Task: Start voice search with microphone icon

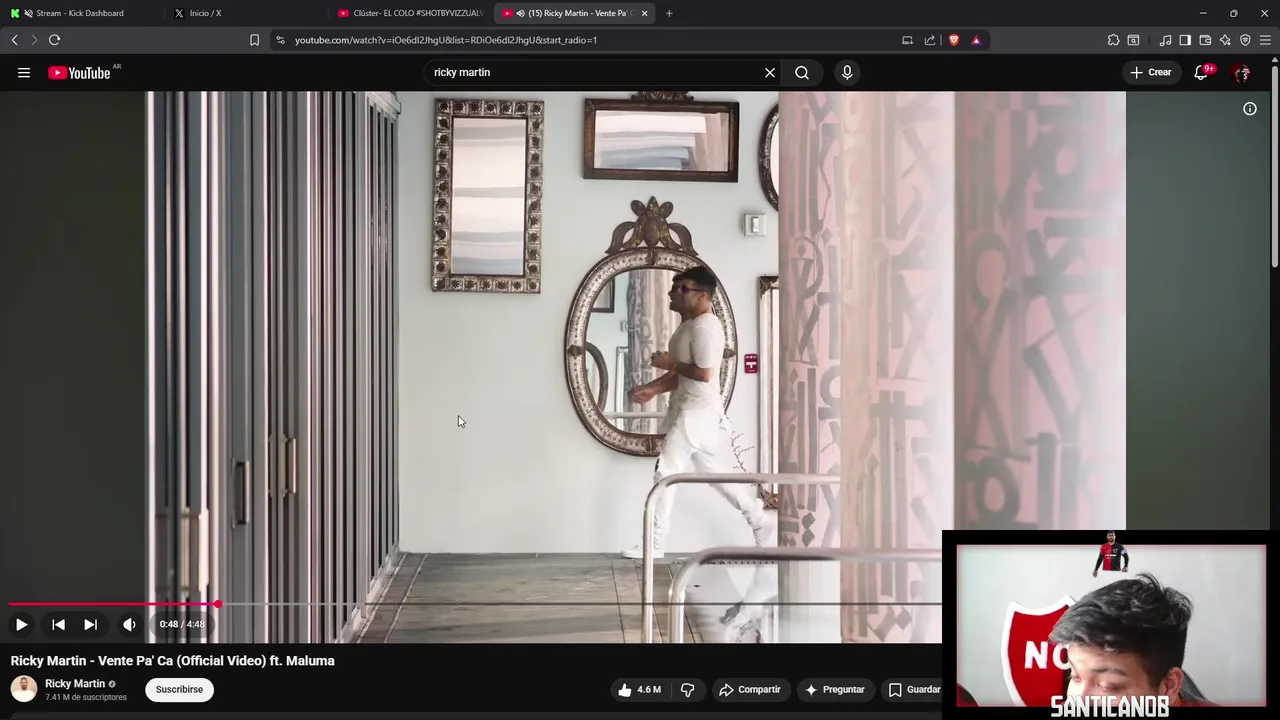Action: point(847,72)
